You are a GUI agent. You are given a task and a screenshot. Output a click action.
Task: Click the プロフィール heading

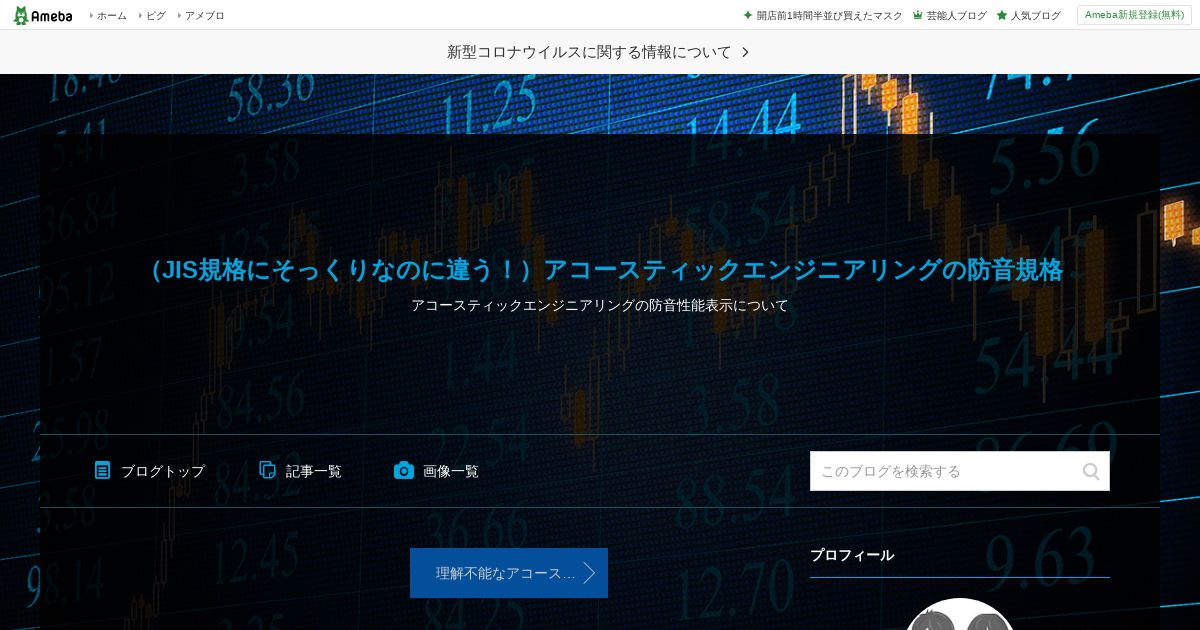coord(852,555)
